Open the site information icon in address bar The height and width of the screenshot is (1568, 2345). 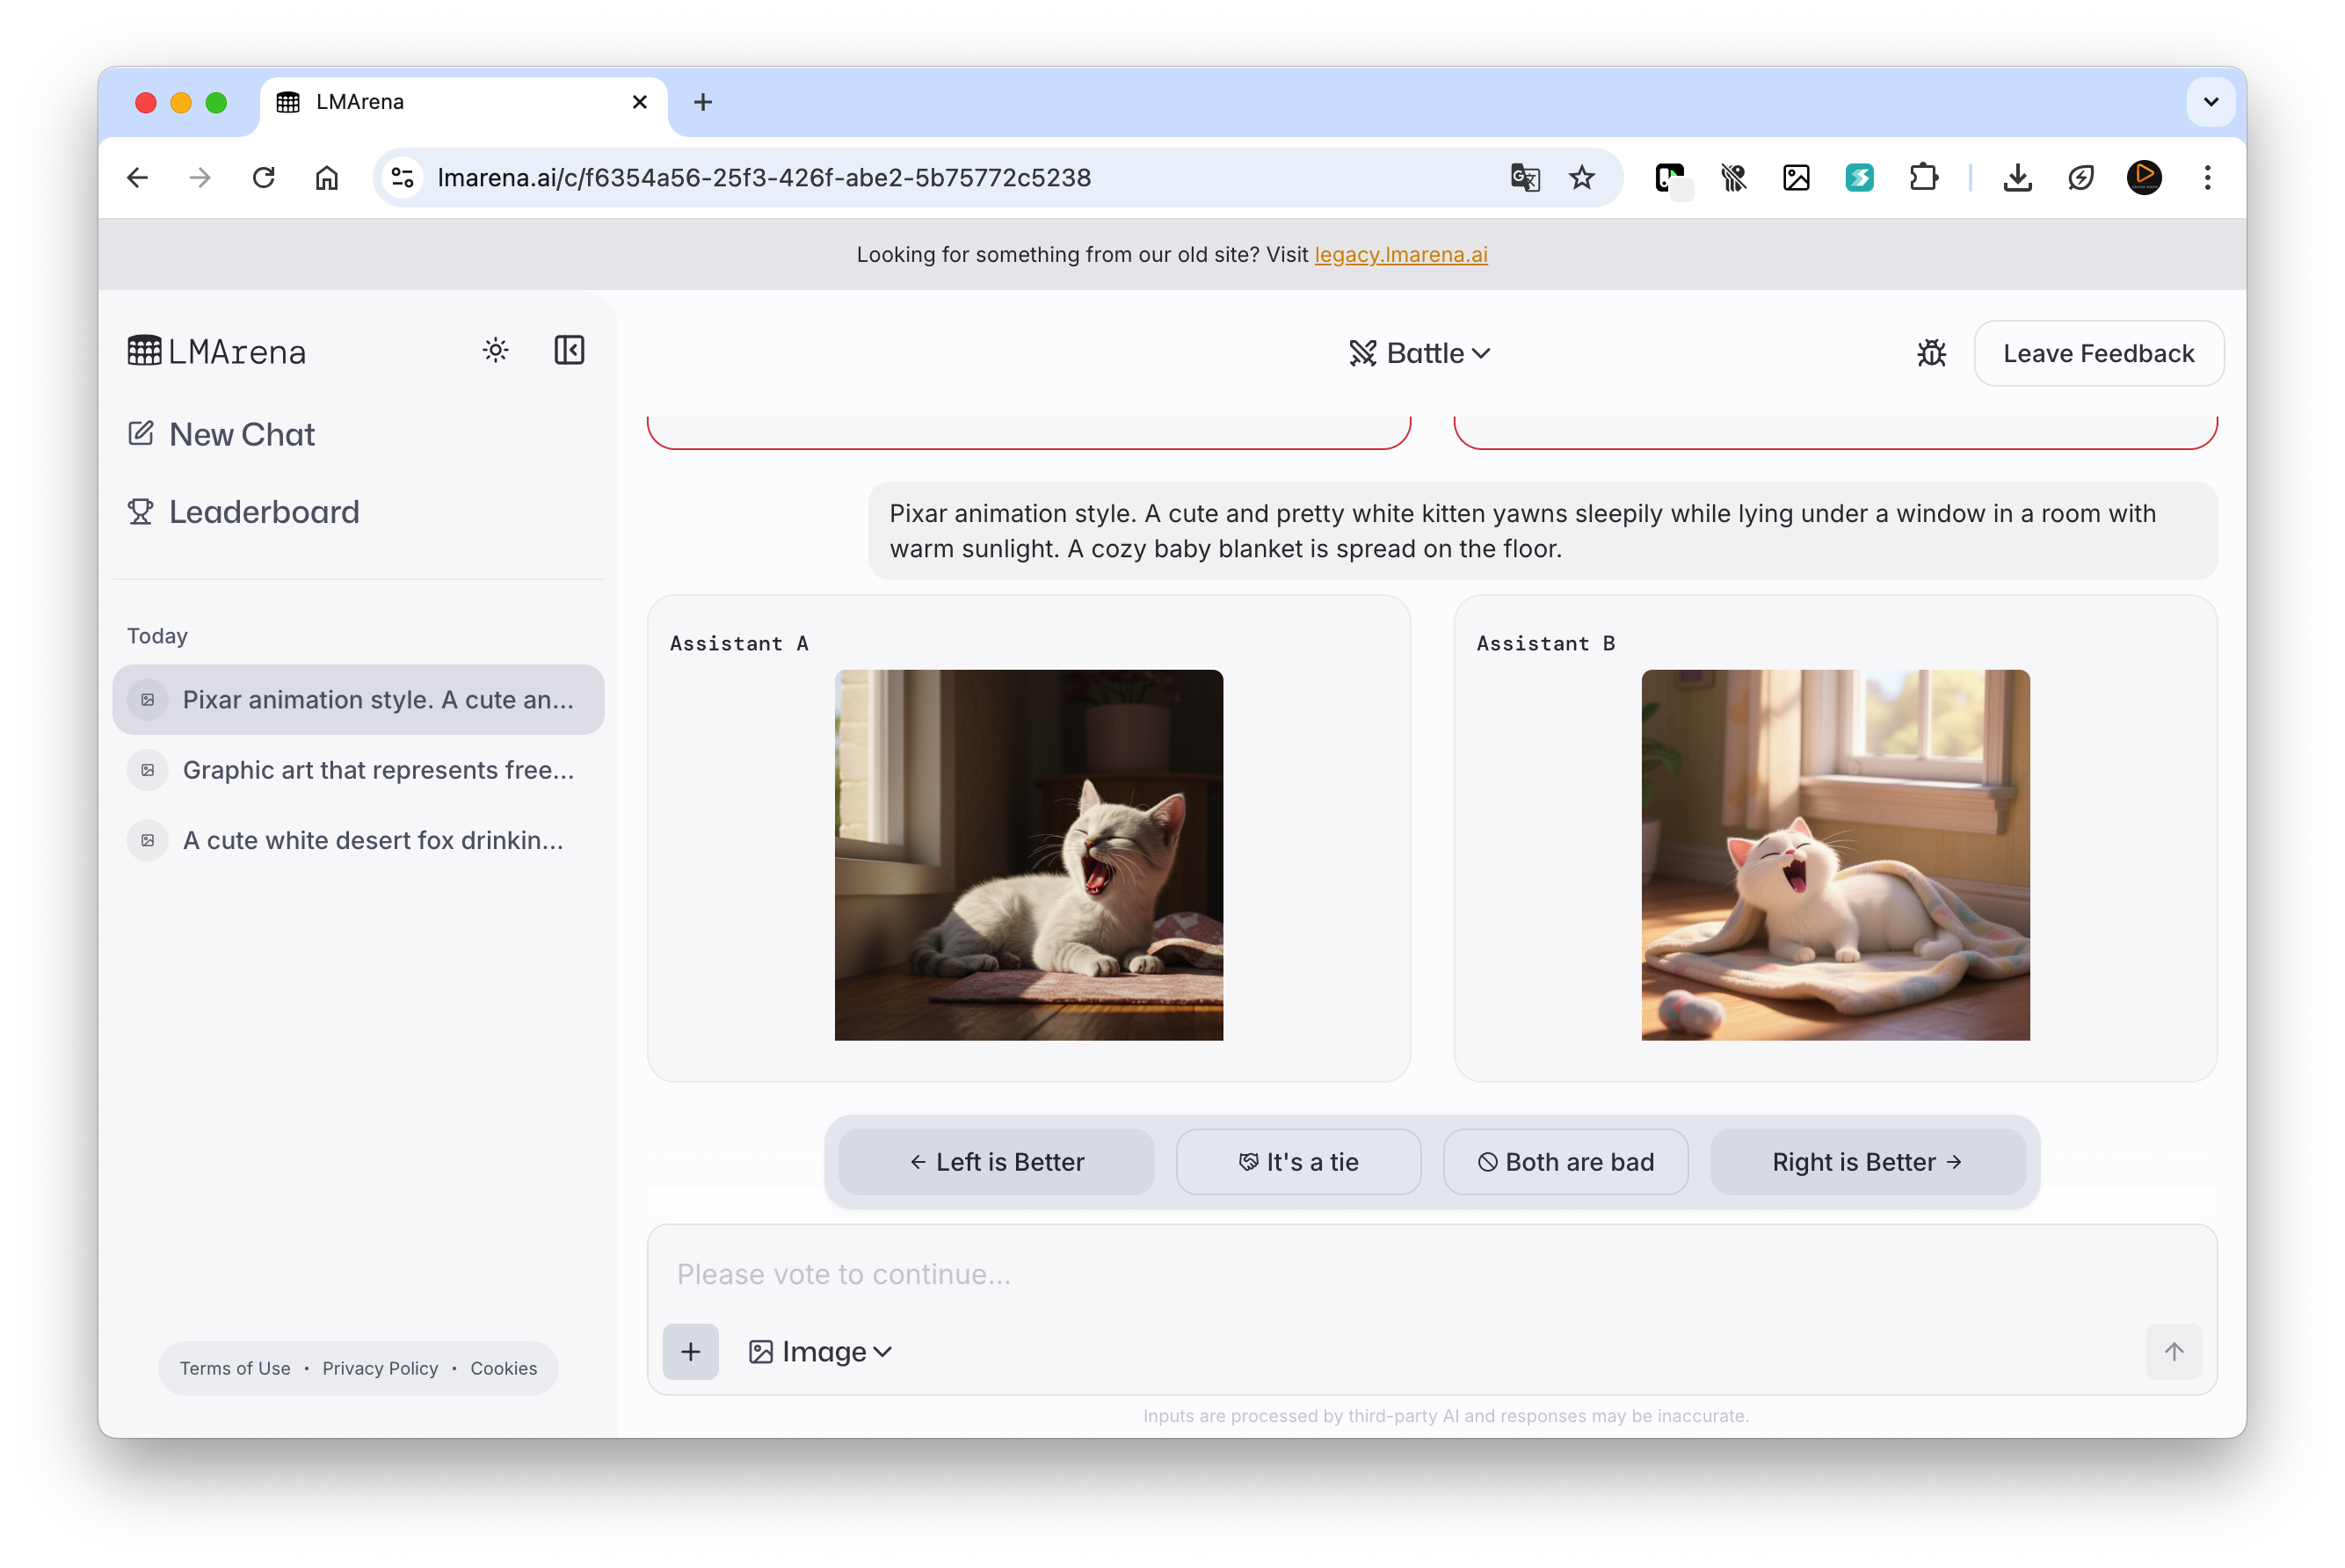coord(403,178)
